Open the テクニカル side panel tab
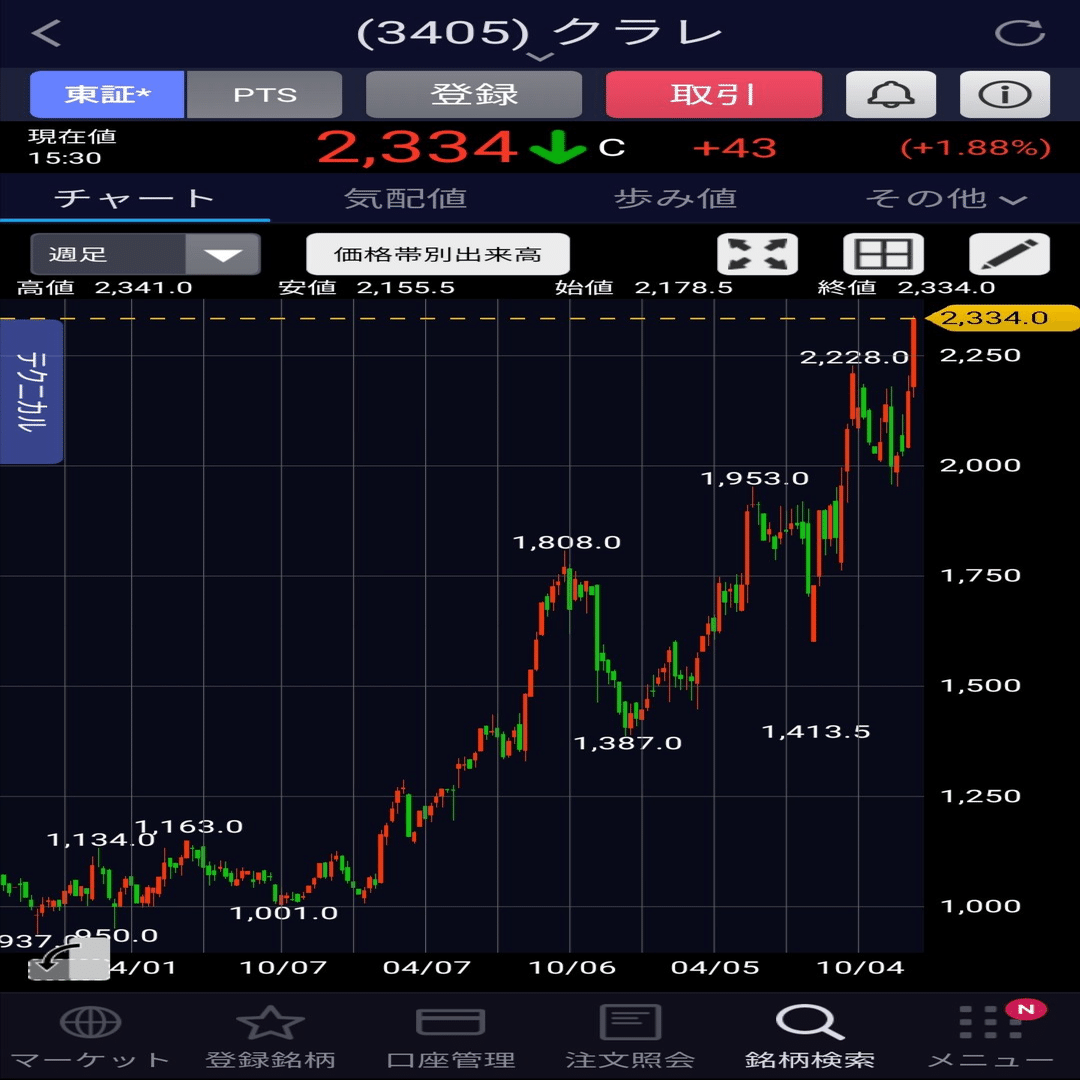The image size is (1080, 1080). click(31, 391)
